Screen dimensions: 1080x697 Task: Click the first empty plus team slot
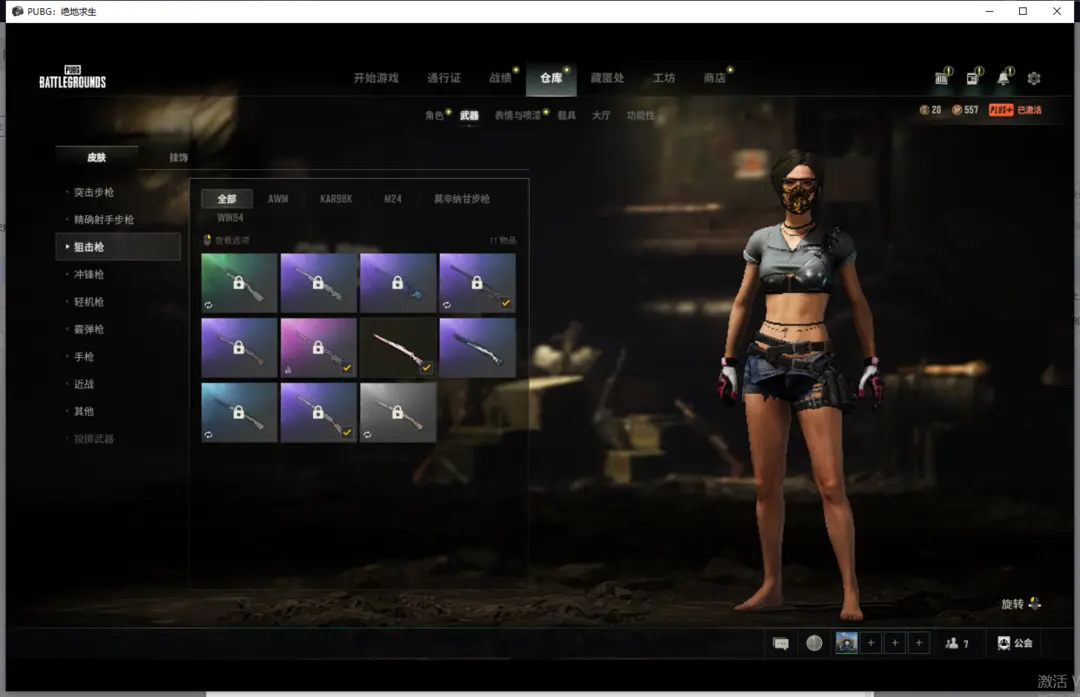coord(871,643)
